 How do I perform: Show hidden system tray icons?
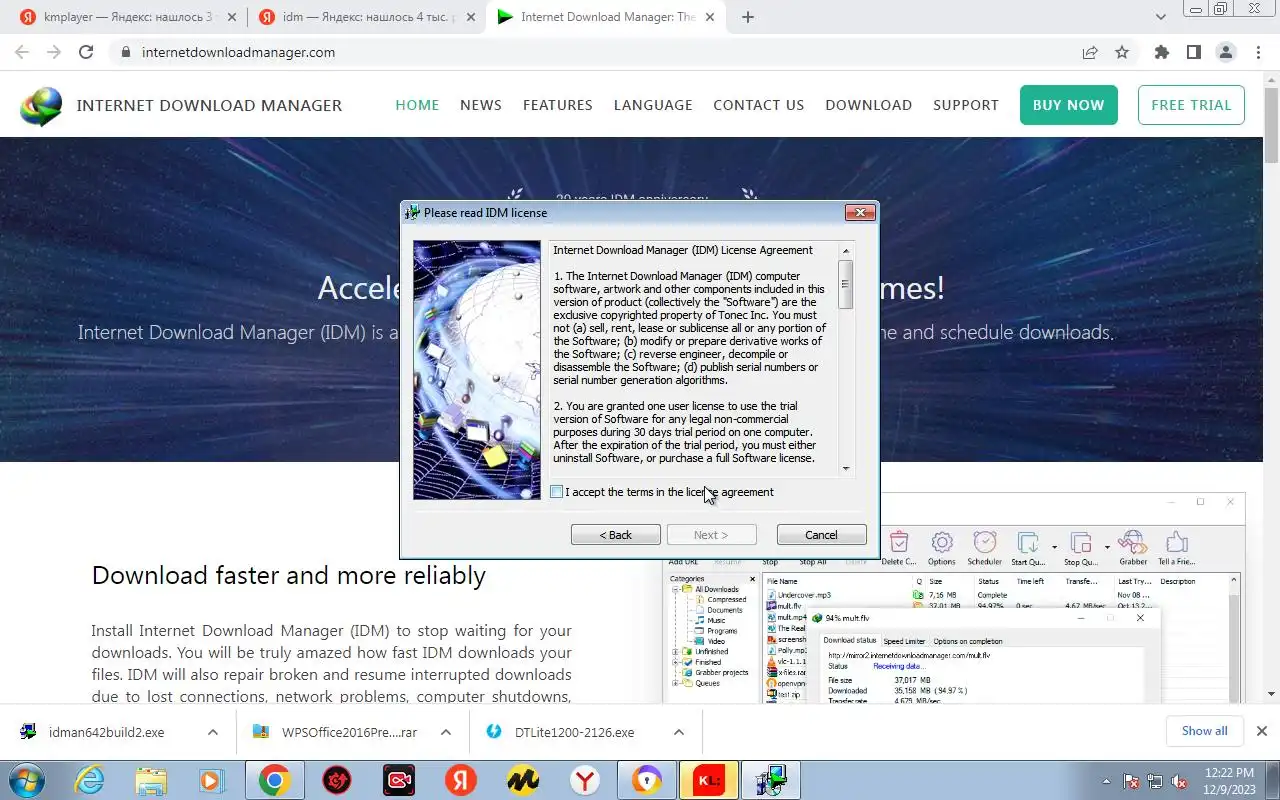click(x=1106, y=781)
